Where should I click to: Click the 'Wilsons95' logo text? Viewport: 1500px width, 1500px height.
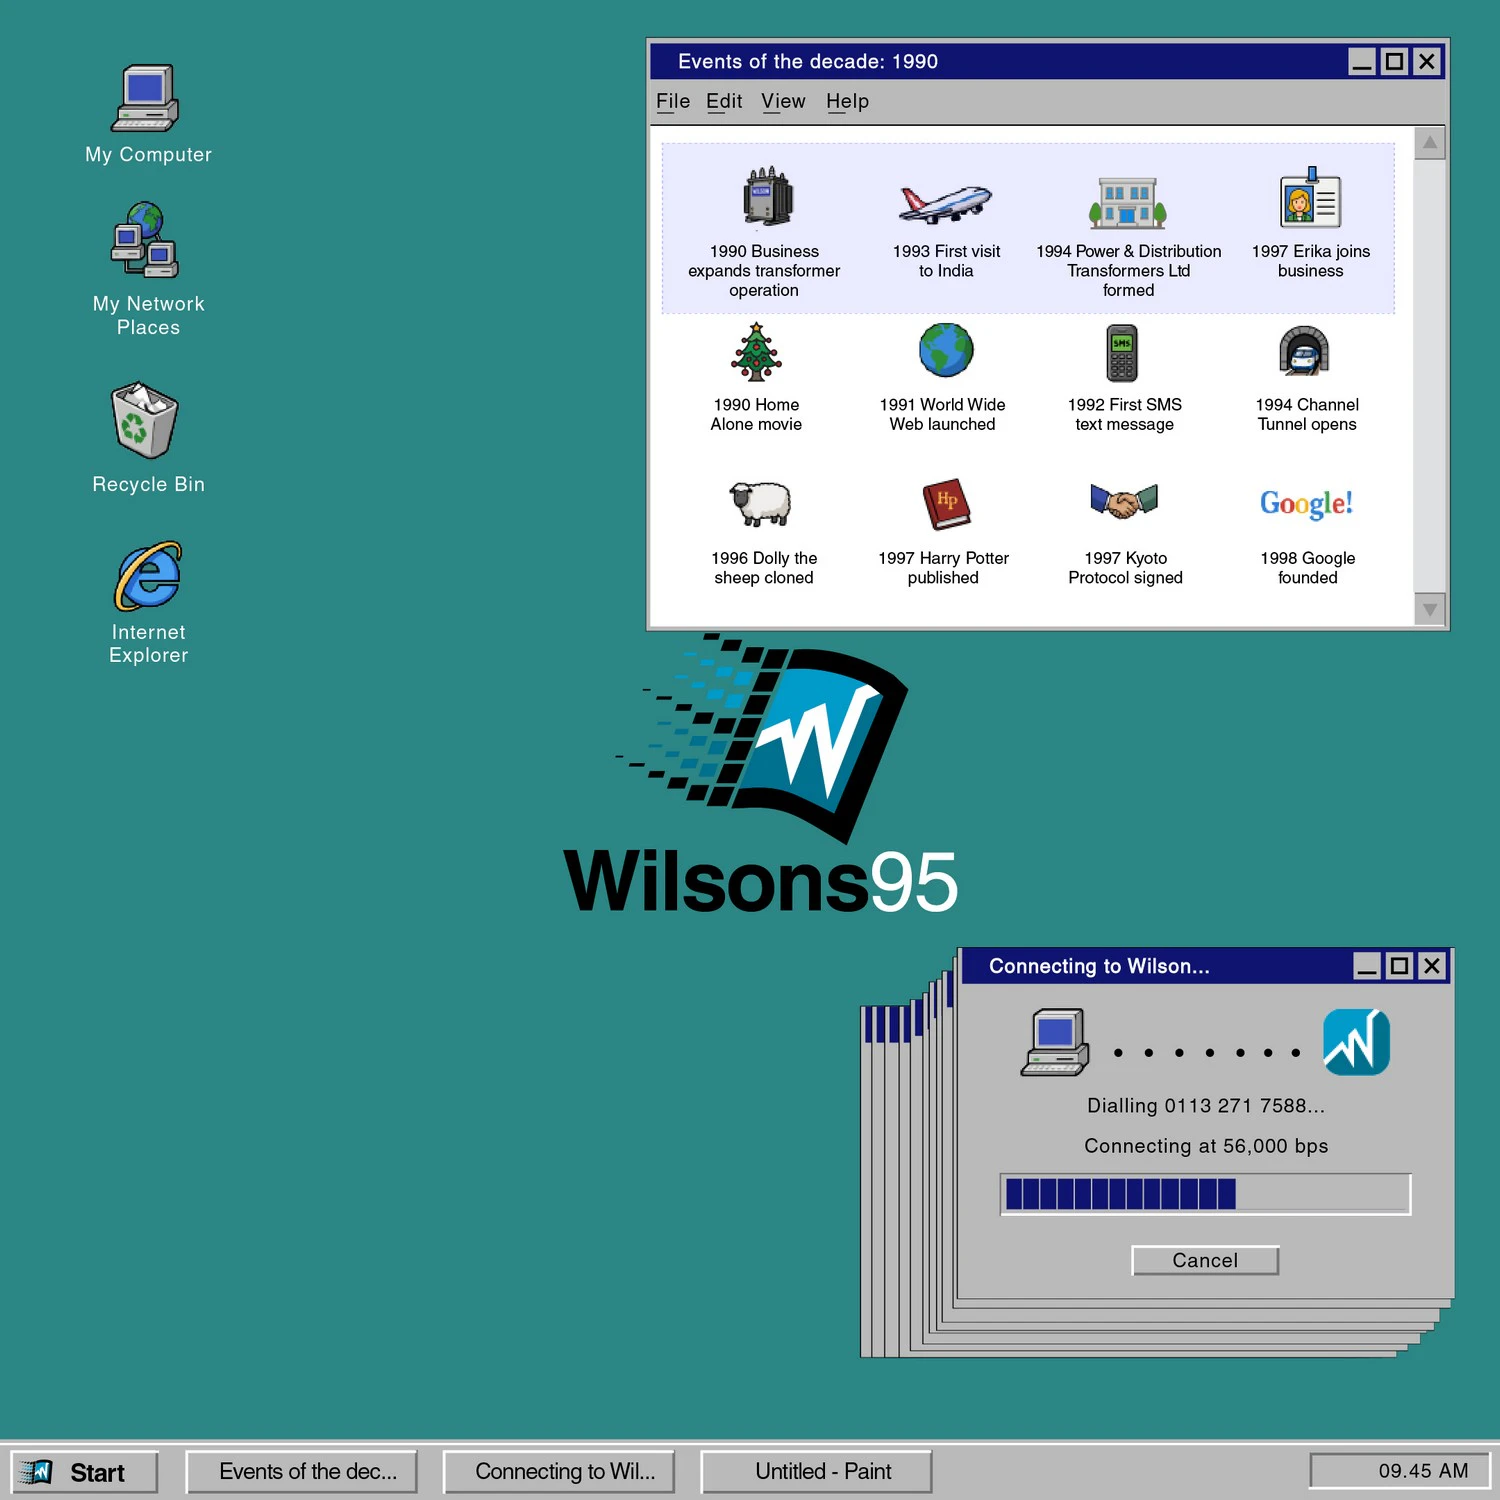click(761, 882)
